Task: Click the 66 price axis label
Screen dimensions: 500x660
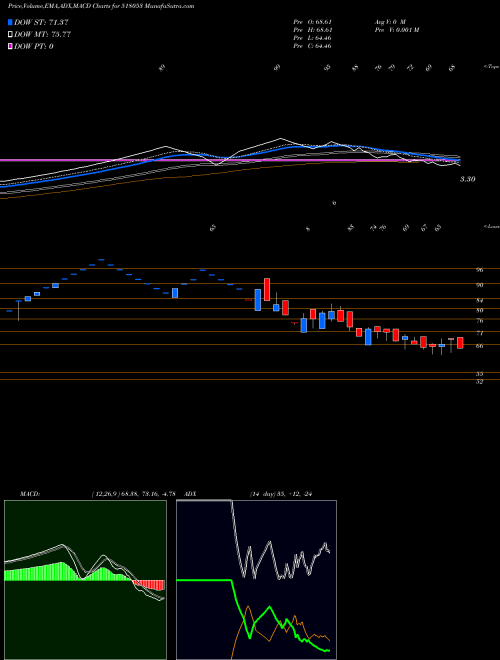Action: (x=479, y=346)
